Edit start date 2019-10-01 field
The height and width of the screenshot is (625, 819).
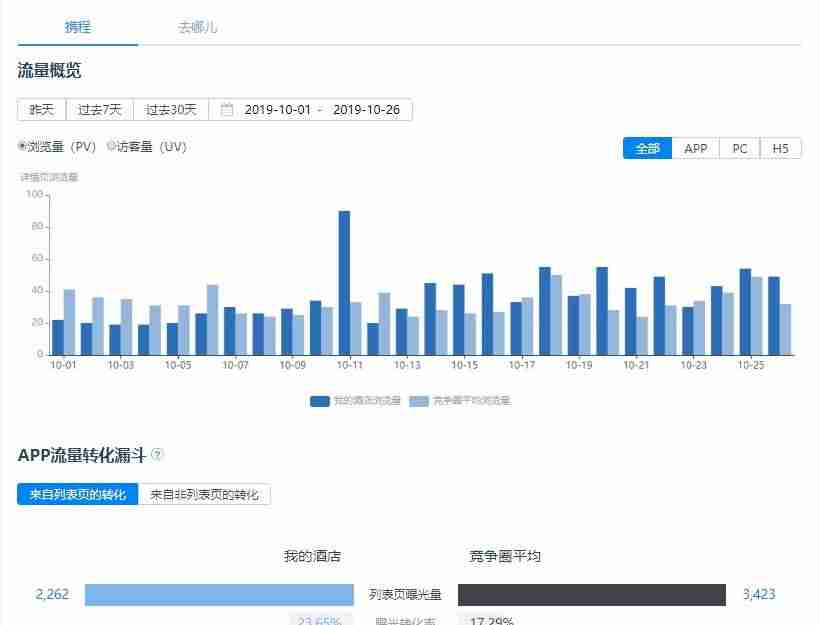(x=277, y=110)
